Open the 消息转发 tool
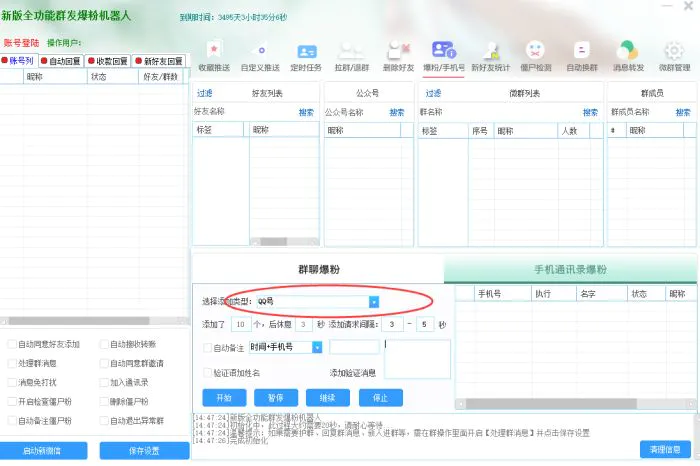Image resolution: width=700 pixels, height=466 pixels. coord(628,56)
